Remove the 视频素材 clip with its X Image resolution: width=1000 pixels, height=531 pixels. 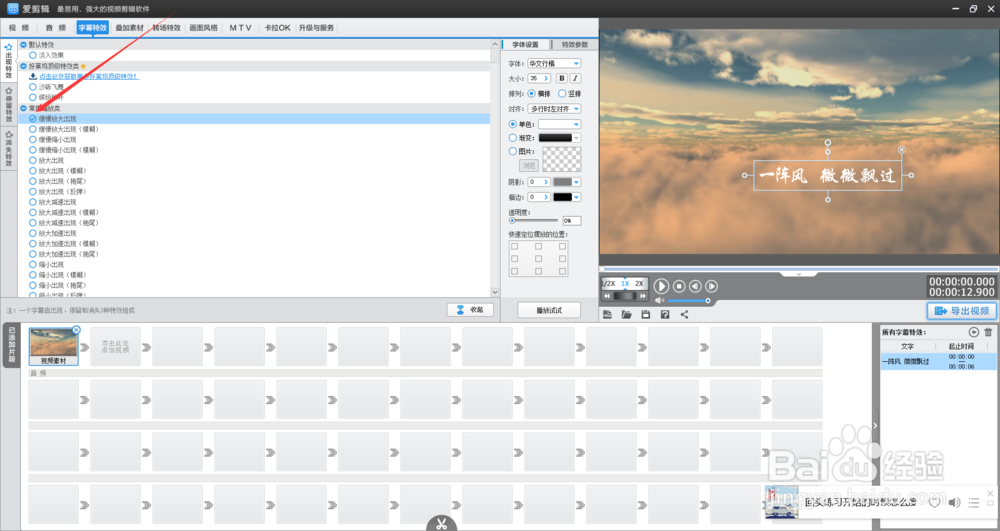click(x=76, y=330)
